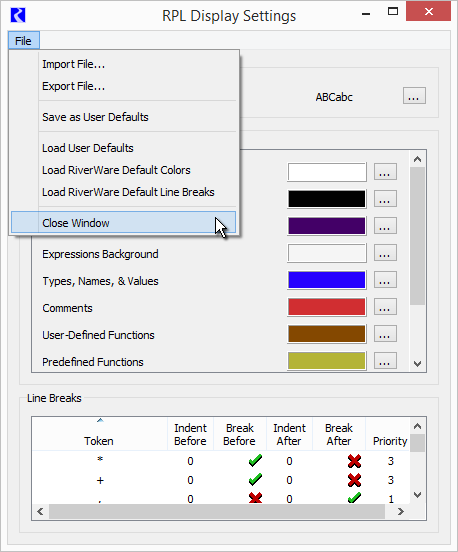This screenshot has height=552, width=458.
Task: Click the Predefined Functions label
Action: coord(93,362)
